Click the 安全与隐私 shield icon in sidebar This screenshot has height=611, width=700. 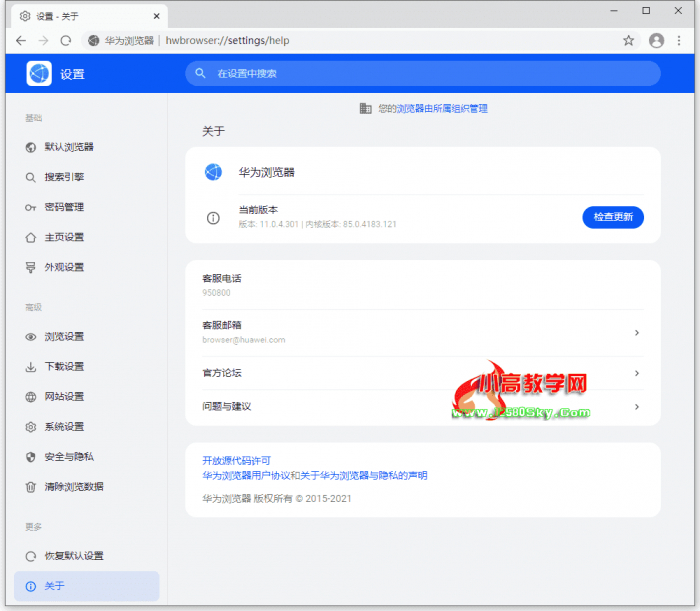pyautogui.click(x=30, y=457)
